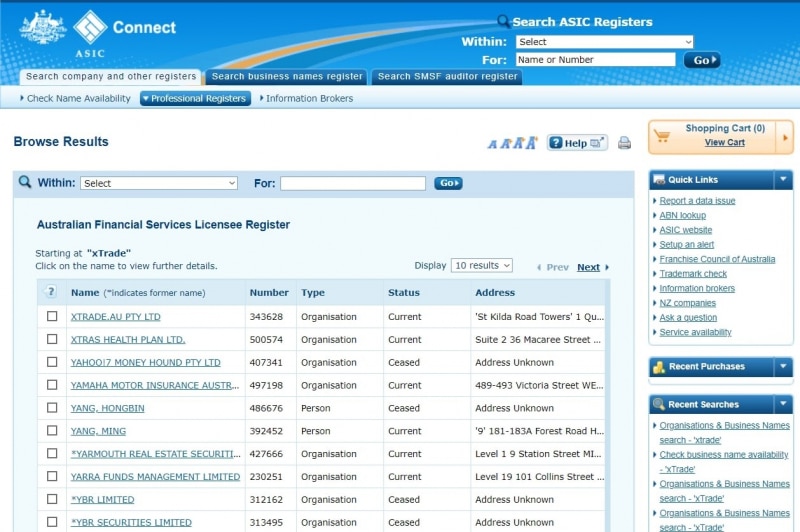Focus the results For search field
The width and height of the screenshot is (800, 532).
tap(353, 183)
